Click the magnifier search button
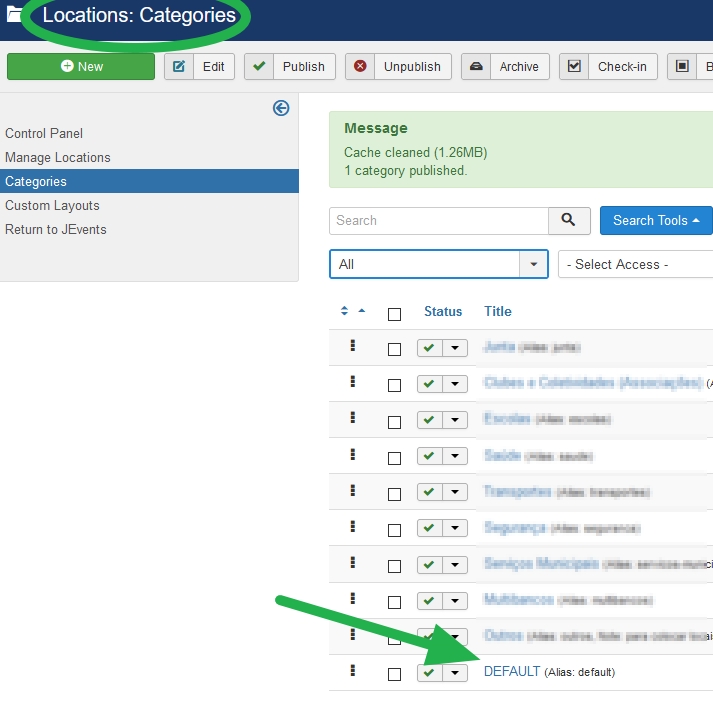The height and width of the screenshot is (715, 713). (569, 221)
